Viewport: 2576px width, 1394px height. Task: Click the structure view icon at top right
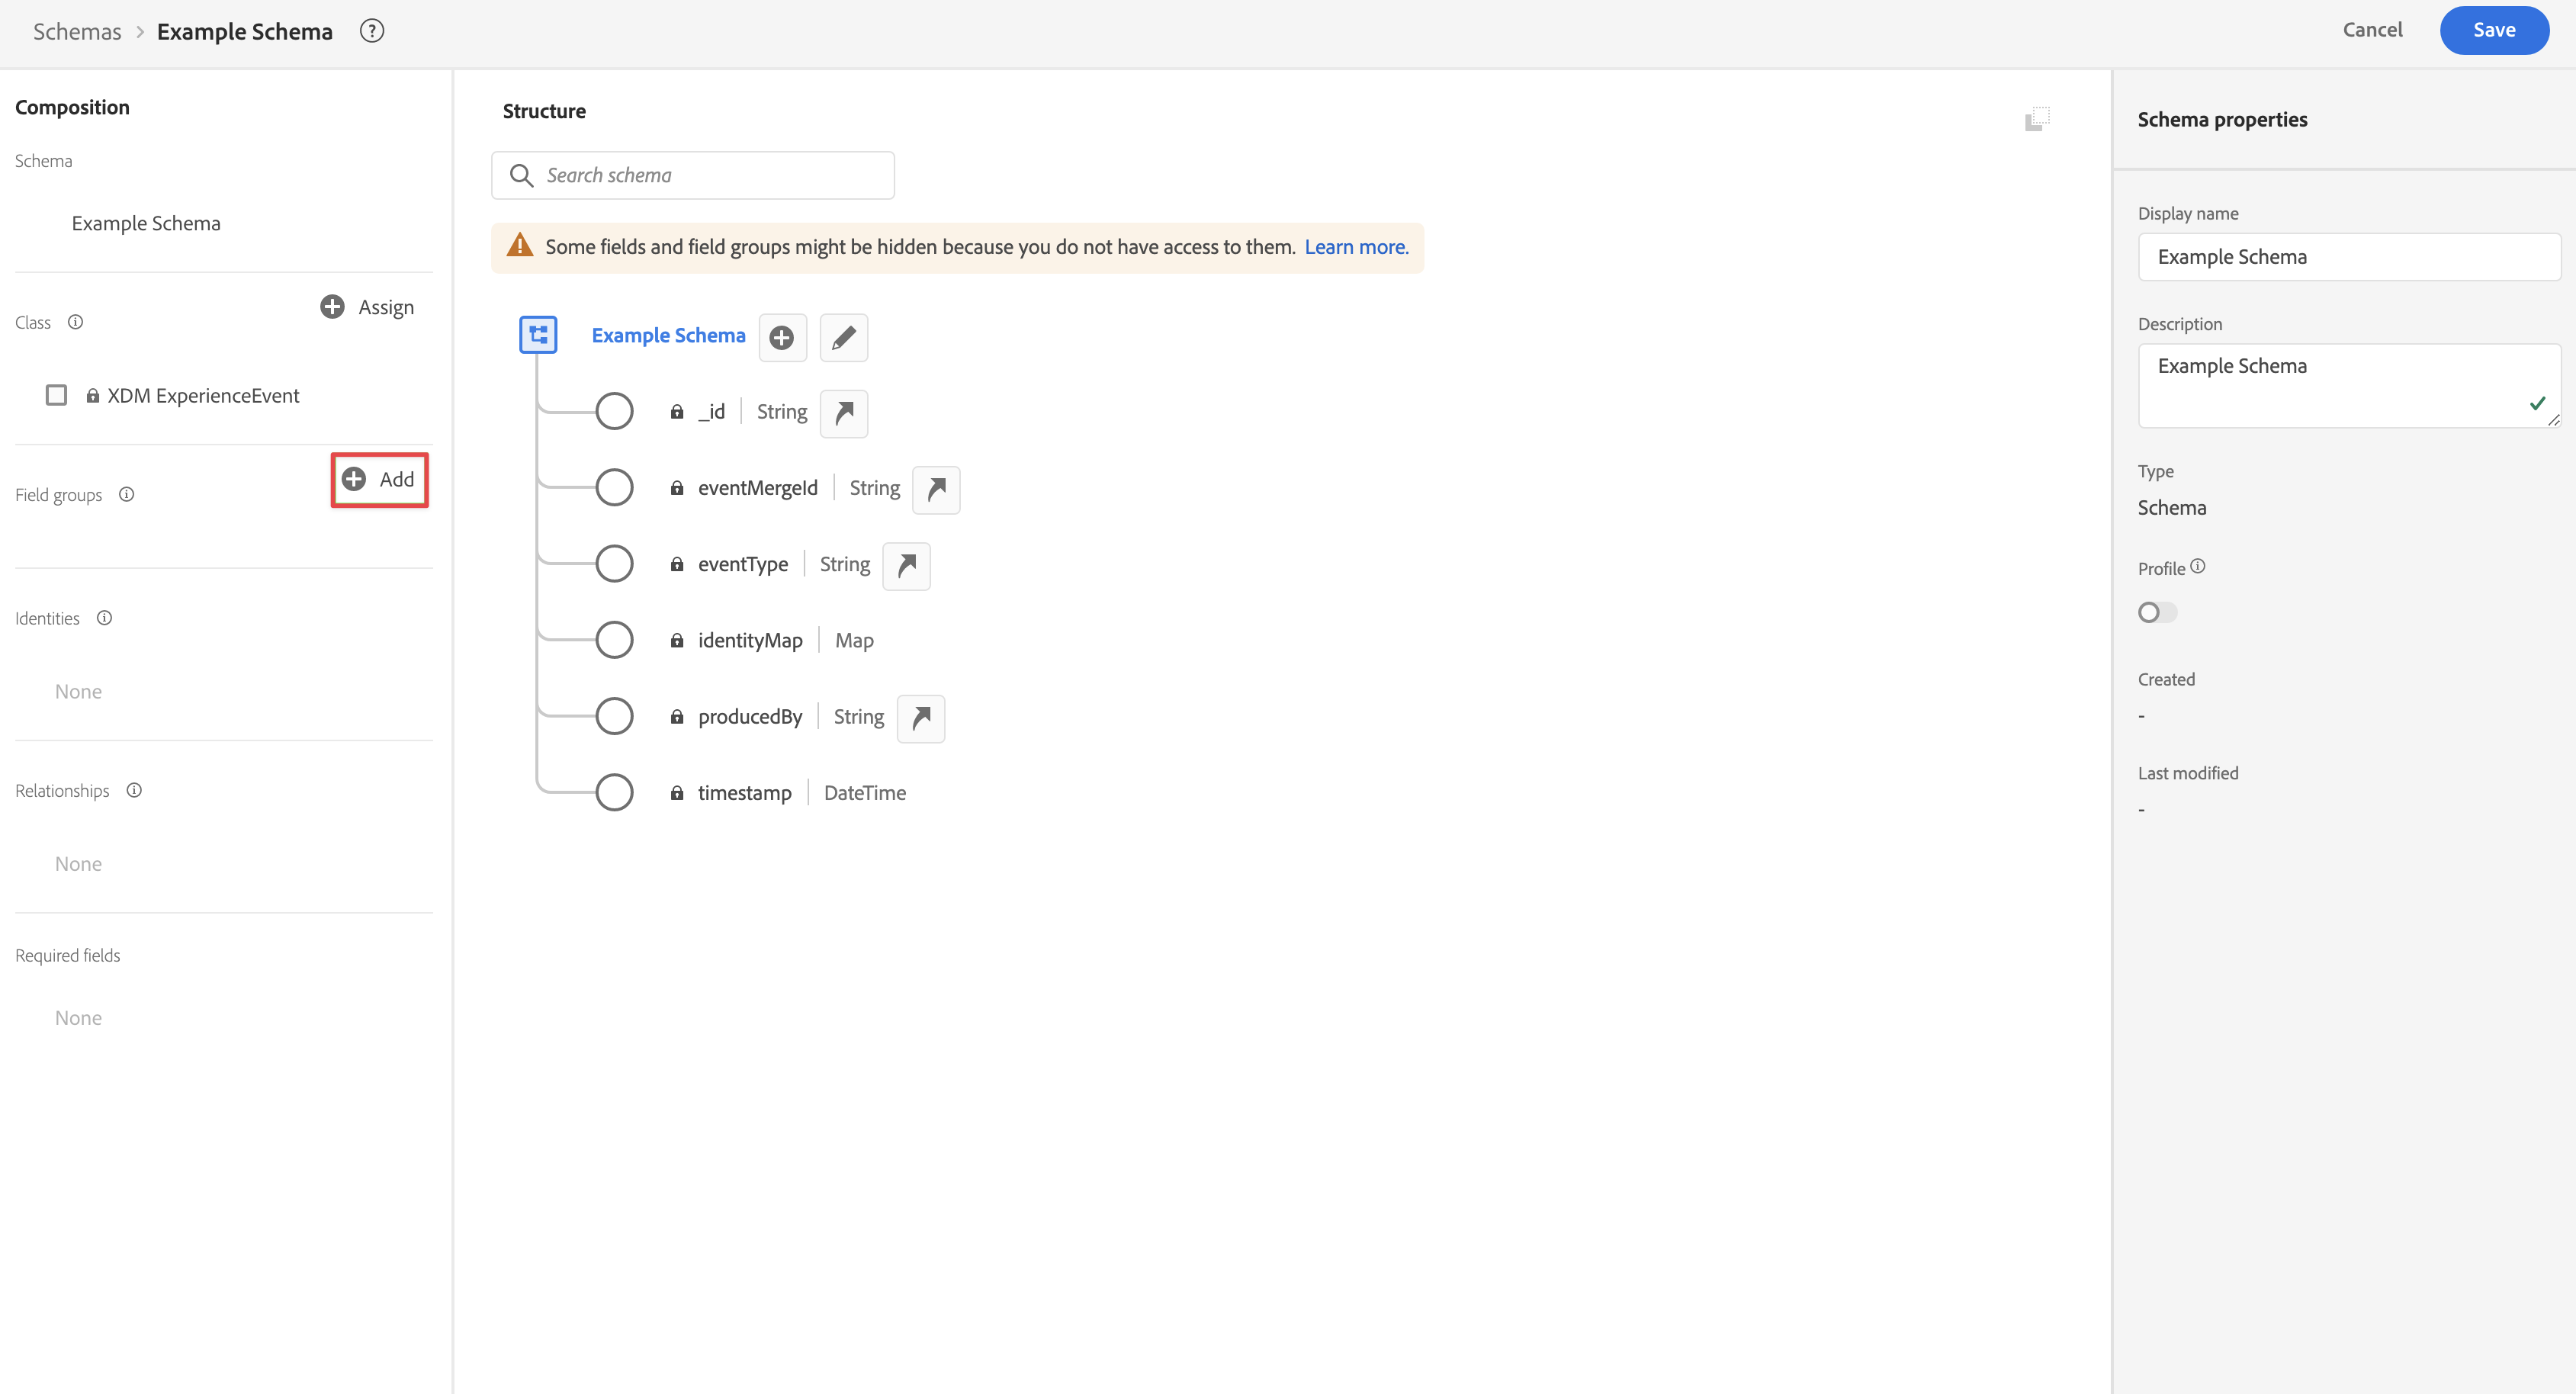point(2037,119)
